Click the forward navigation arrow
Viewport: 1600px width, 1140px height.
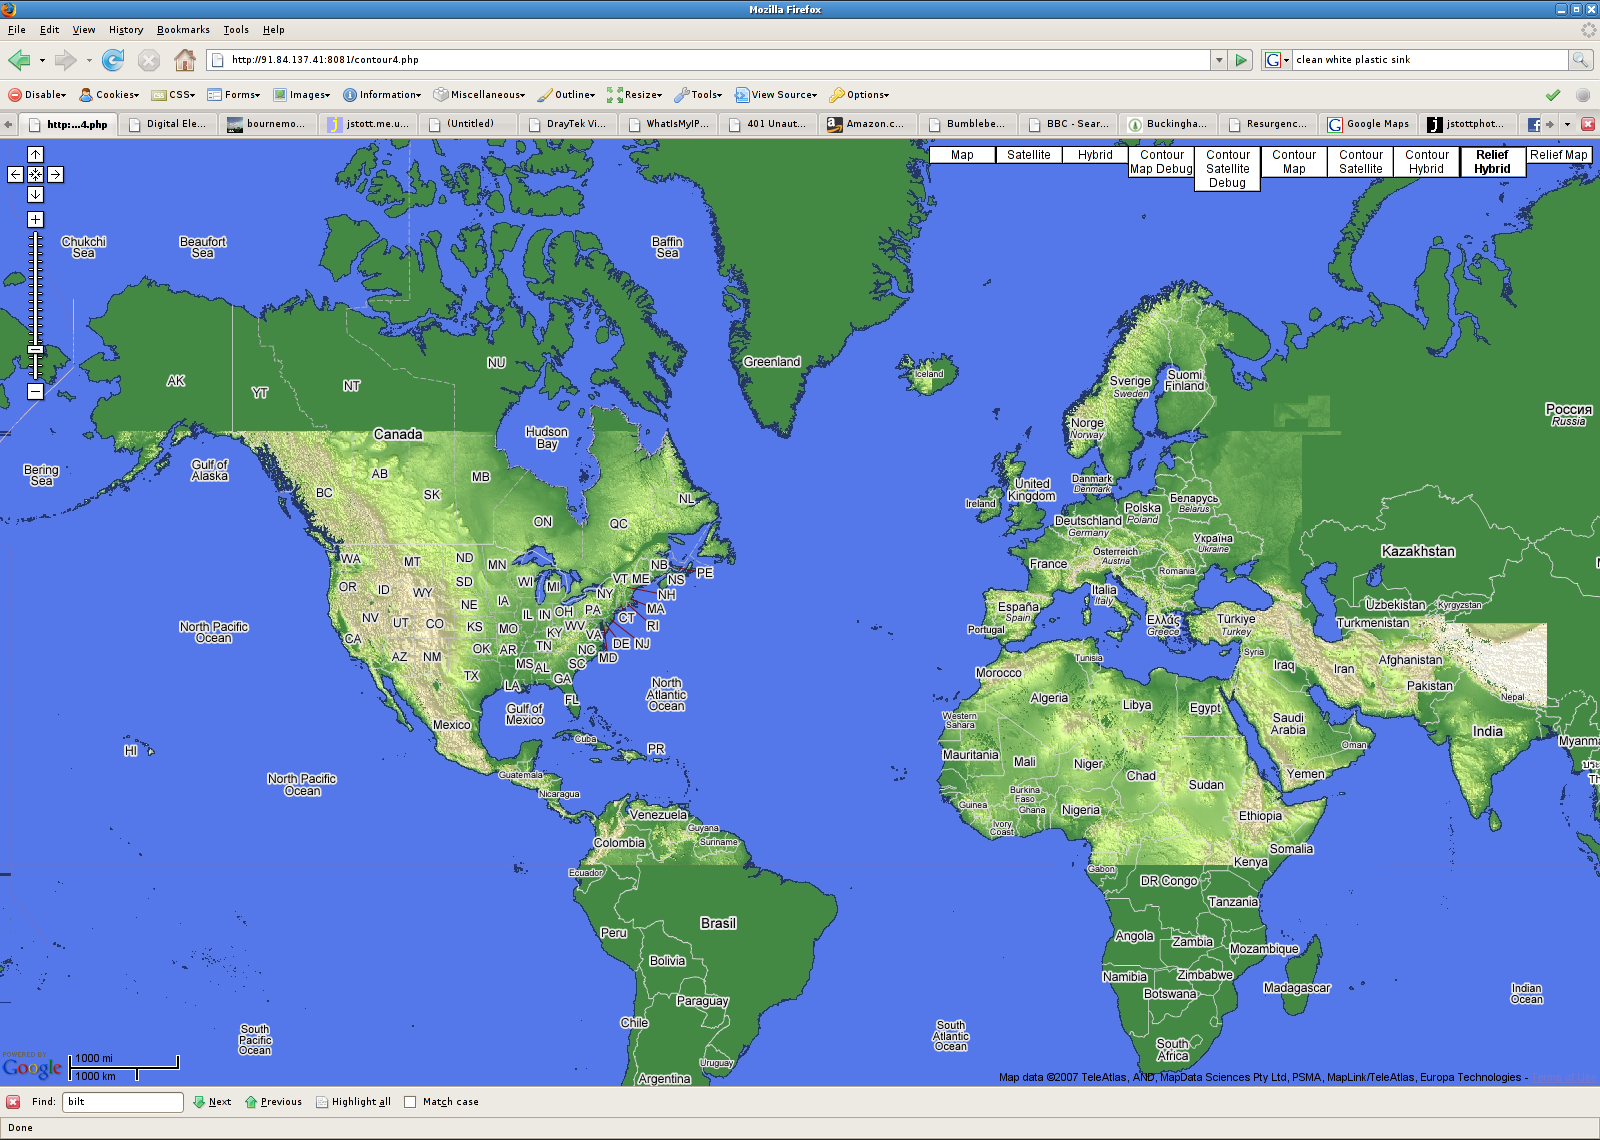click(x=66, y=60)
